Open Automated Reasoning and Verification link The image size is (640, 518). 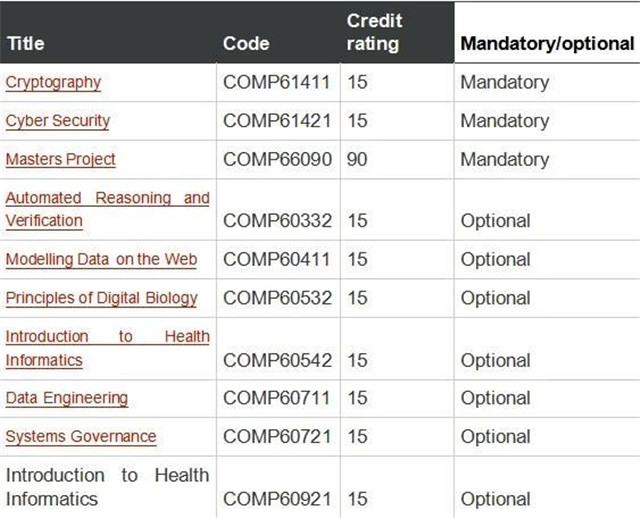[107, 209]
